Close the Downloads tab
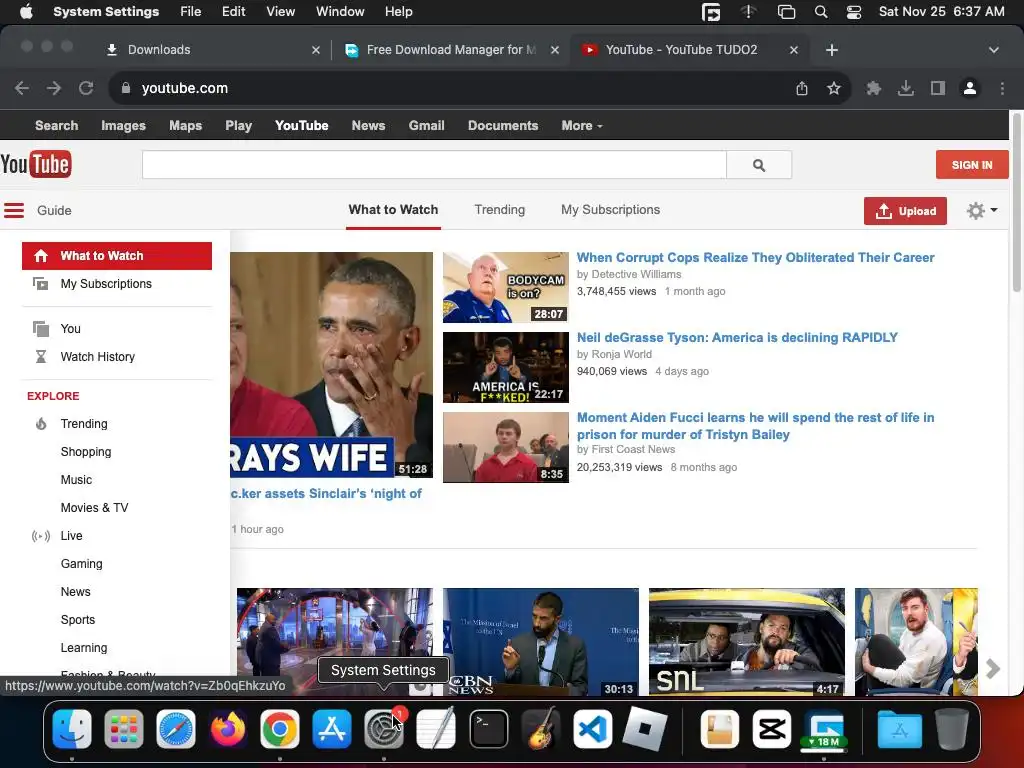1024x768 pixels. (x=316, y=50)
